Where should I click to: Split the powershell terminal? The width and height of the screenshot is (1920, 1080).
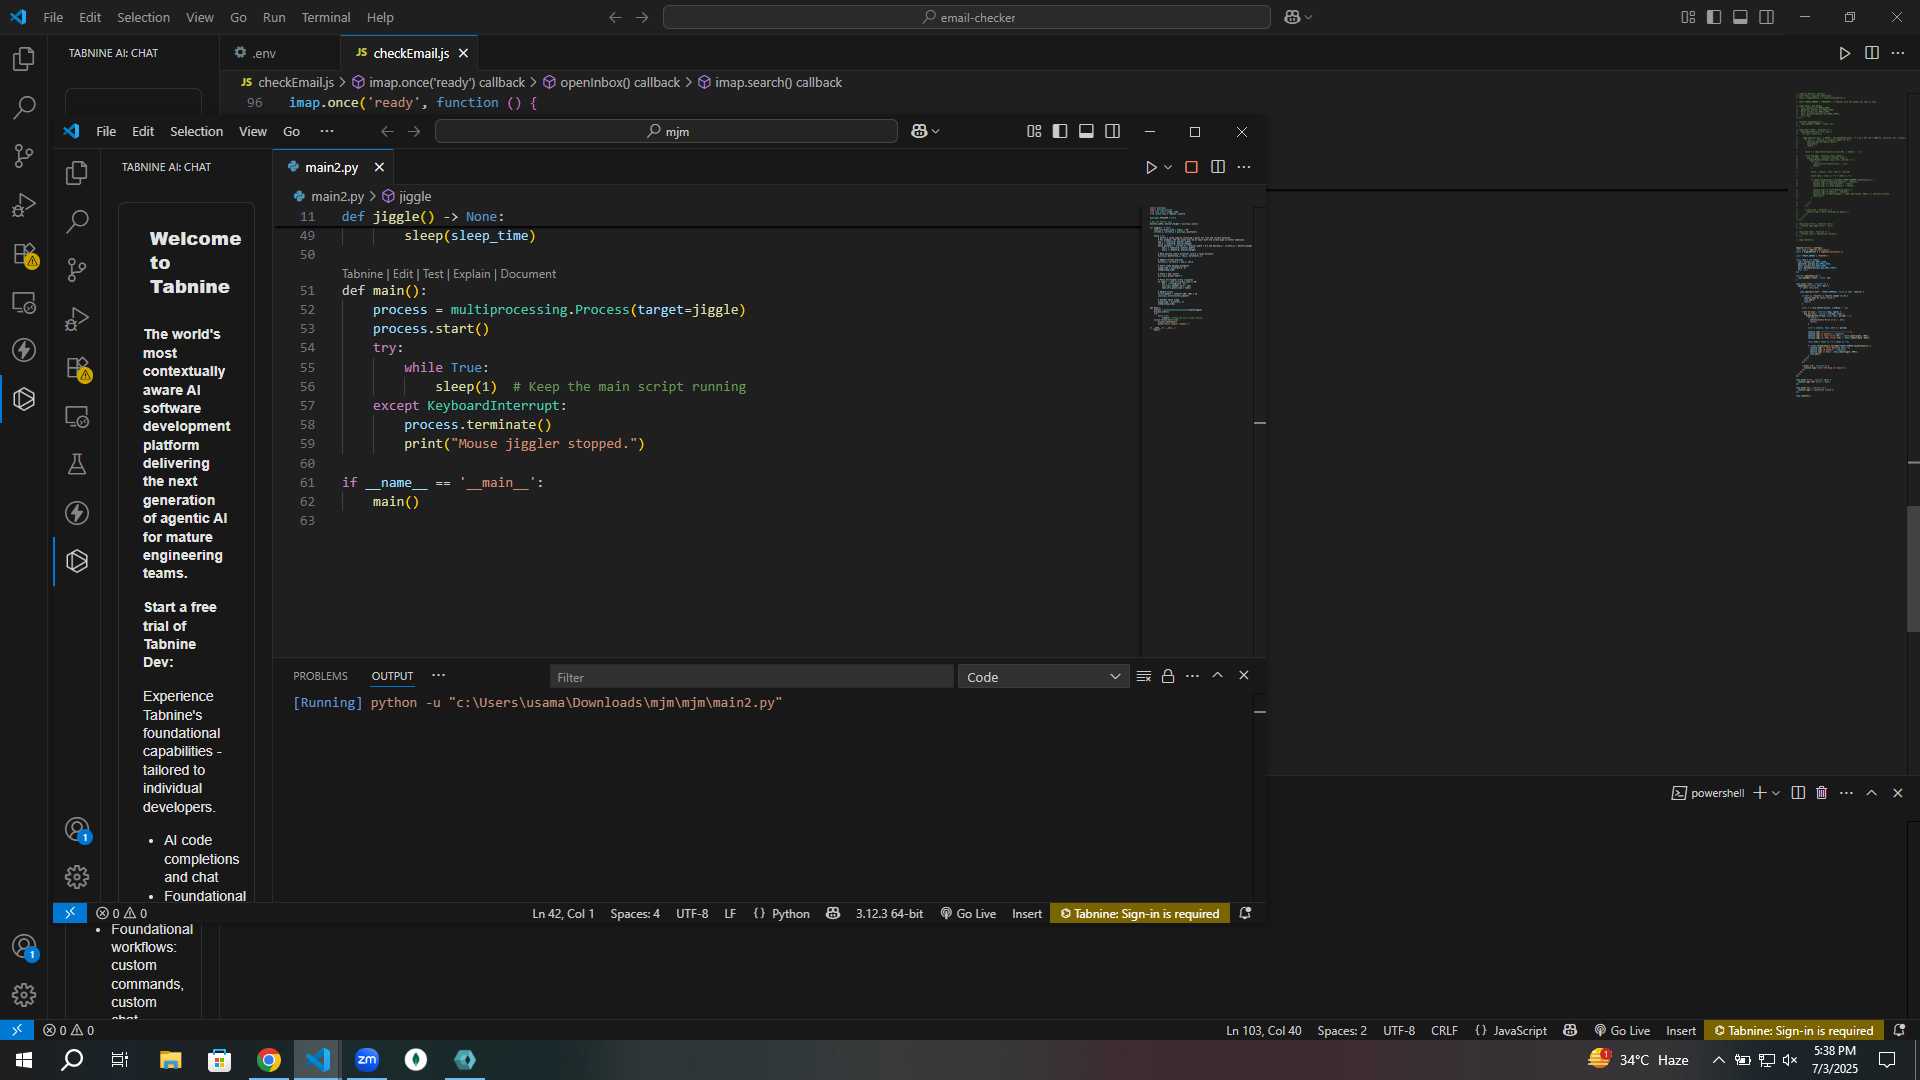pyautogui.click(x=1798, y=793)
